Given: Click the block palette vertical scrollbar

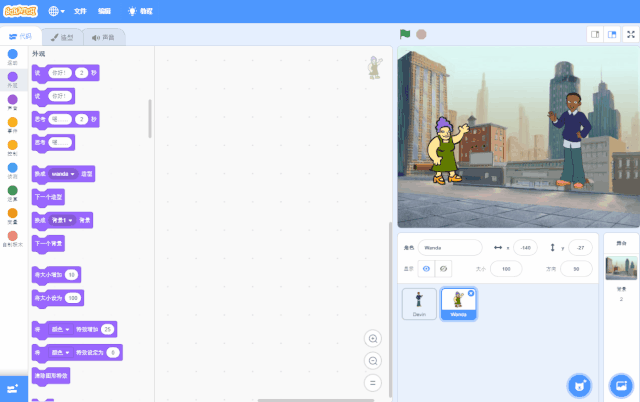Looking at the screenshot, I should (150, 118).
